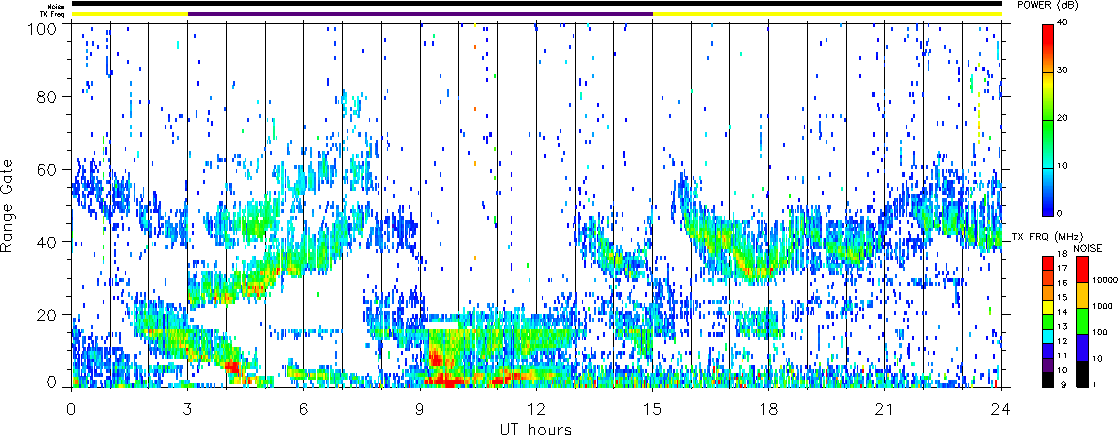Viewport: 1118px width, 435px height.
Task: Click the "UT hours" x-axis label
Action: click(x=536, y=429)
